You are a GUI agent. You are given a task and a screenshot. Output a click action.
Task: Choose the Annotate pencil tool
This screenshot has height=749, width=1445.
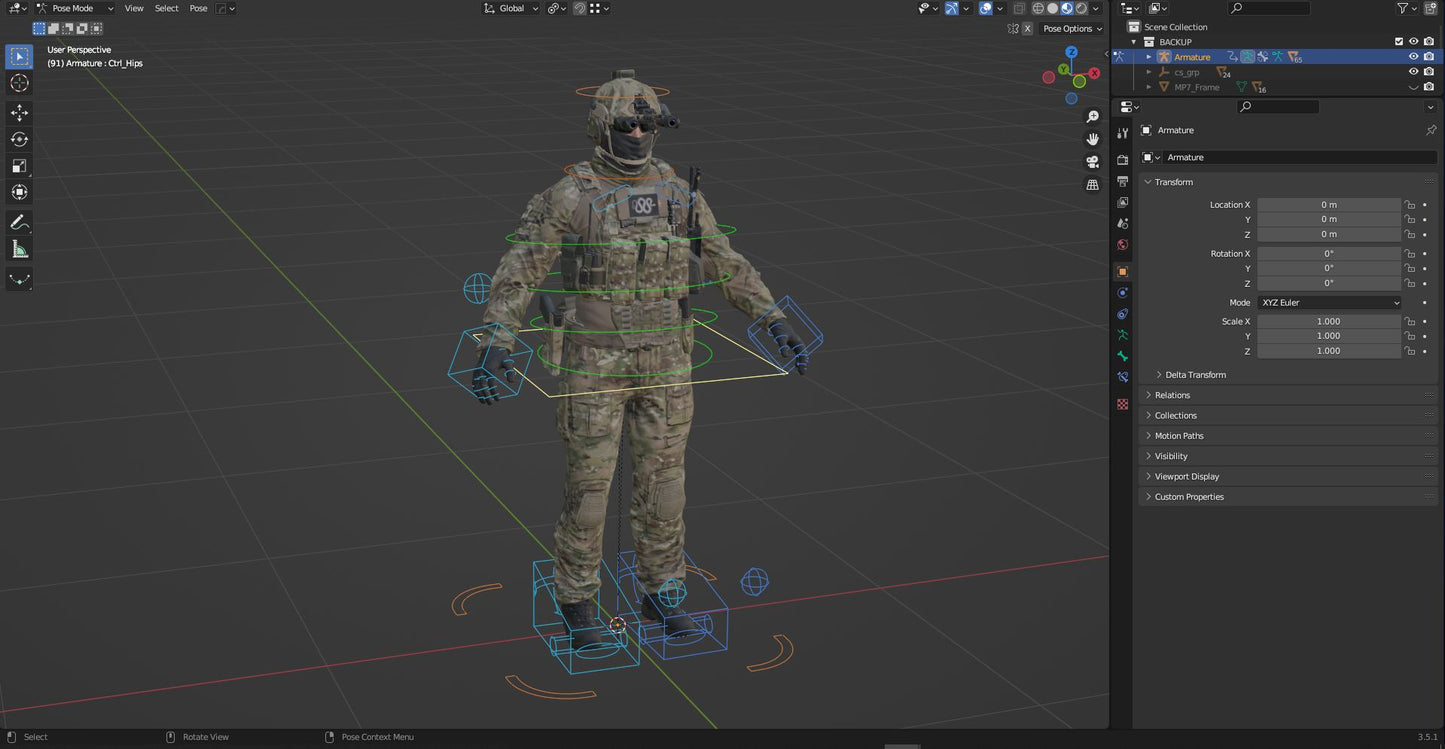tap(19, 222)
